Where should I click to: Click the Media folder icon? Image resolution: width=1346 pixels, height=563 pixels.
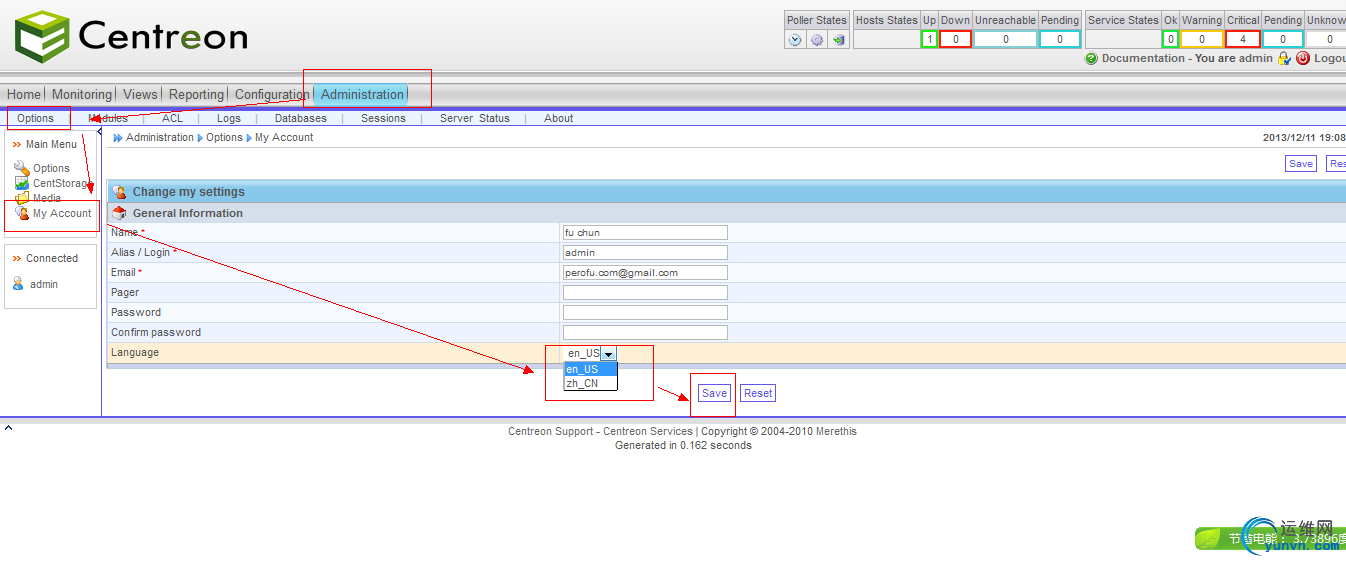(22, 197)
